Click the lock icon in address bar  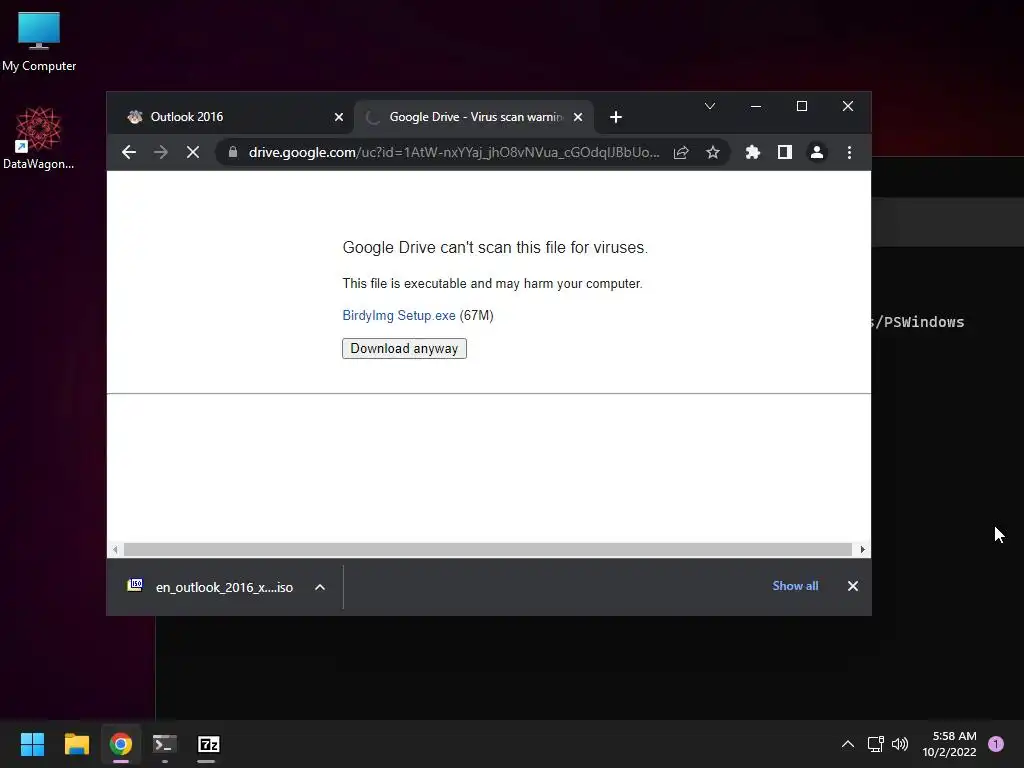click(x=233, y=152)
